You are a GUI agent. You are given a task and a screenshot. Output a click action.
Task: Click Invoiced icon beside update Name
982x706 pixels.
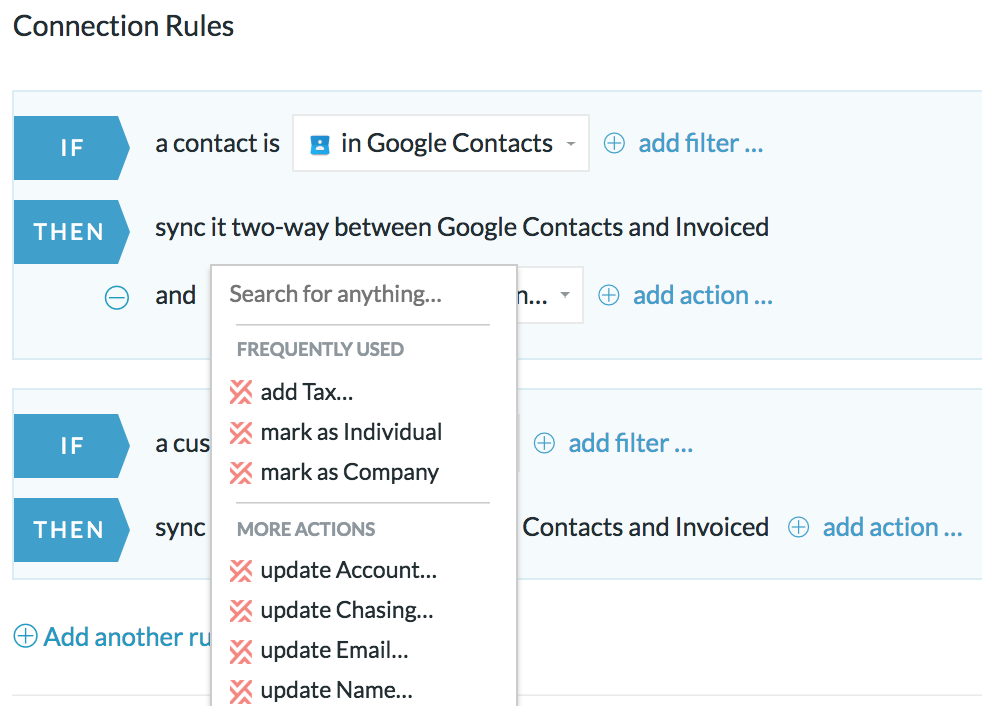click(x=240, y=691)
